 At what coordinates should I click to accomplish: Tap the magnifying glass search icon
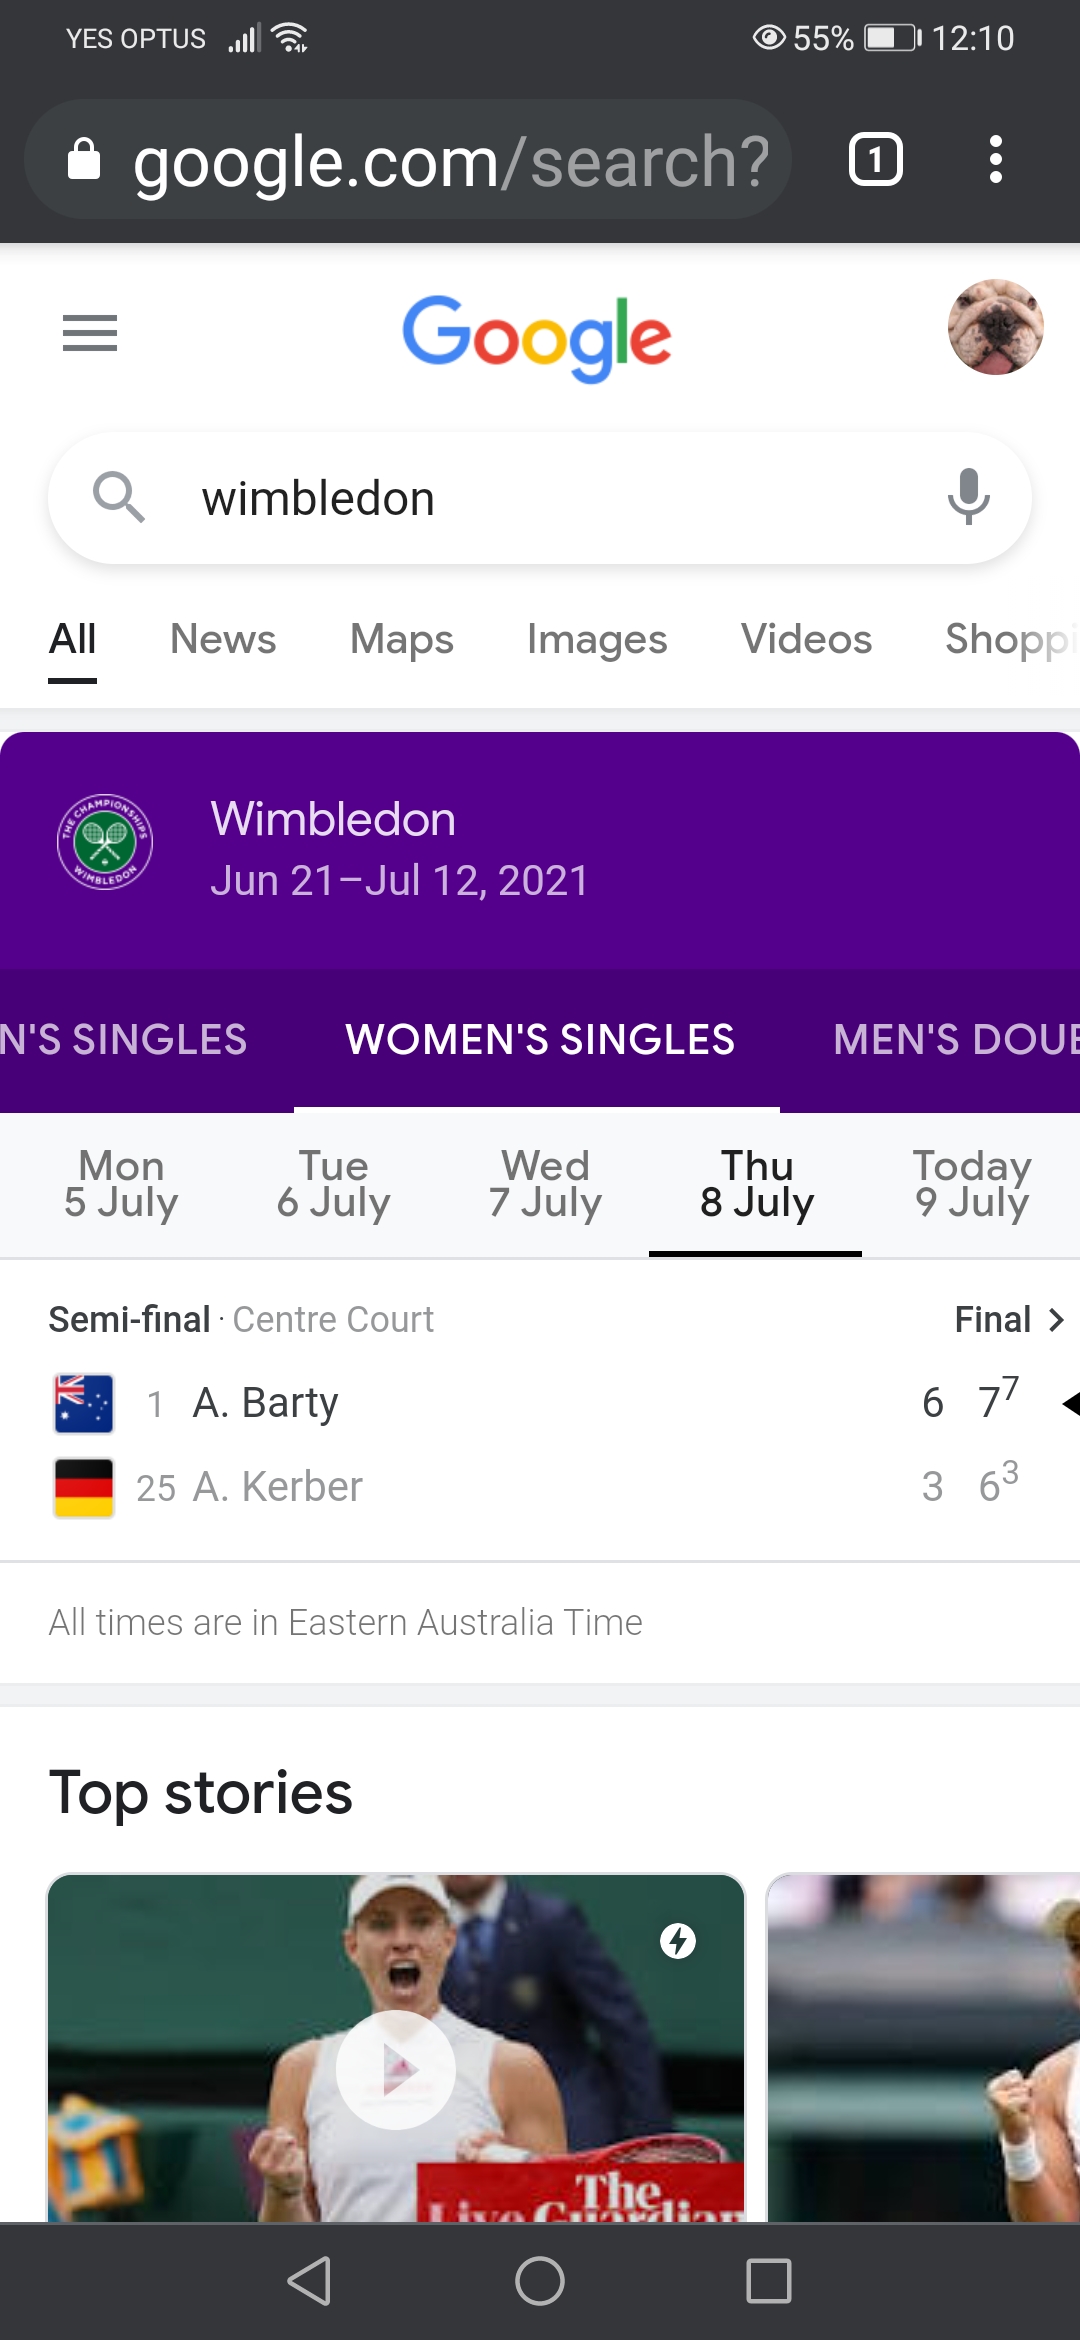[119, 497]
